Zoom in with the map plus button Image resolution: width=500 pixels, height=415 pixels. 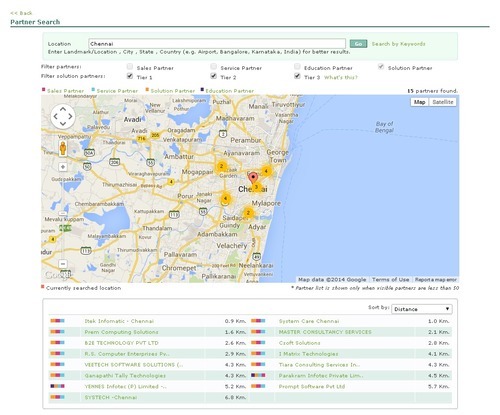63,167
